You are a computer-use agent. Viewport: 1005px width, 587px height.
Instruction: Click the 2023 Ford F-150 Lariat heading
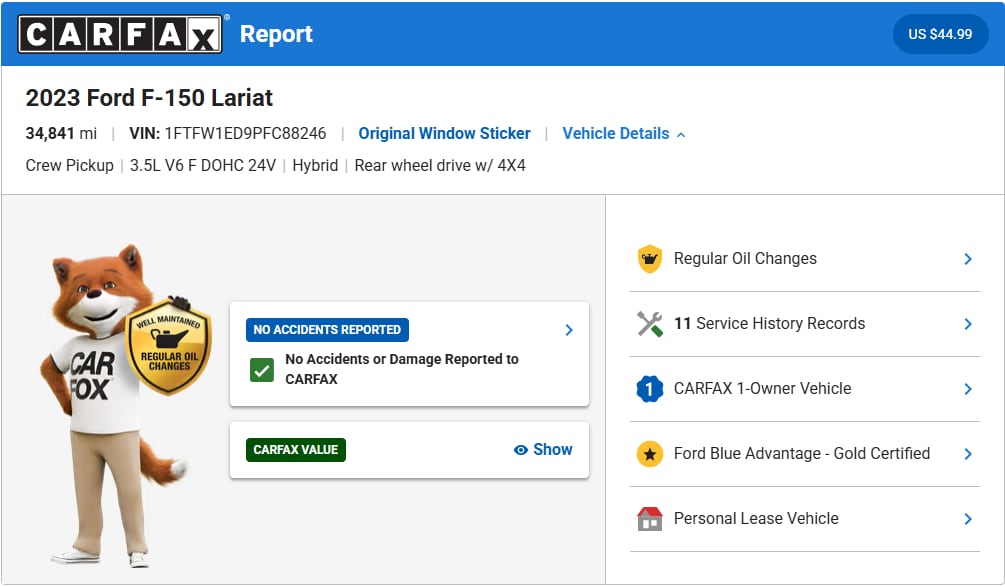pos(149,98)
